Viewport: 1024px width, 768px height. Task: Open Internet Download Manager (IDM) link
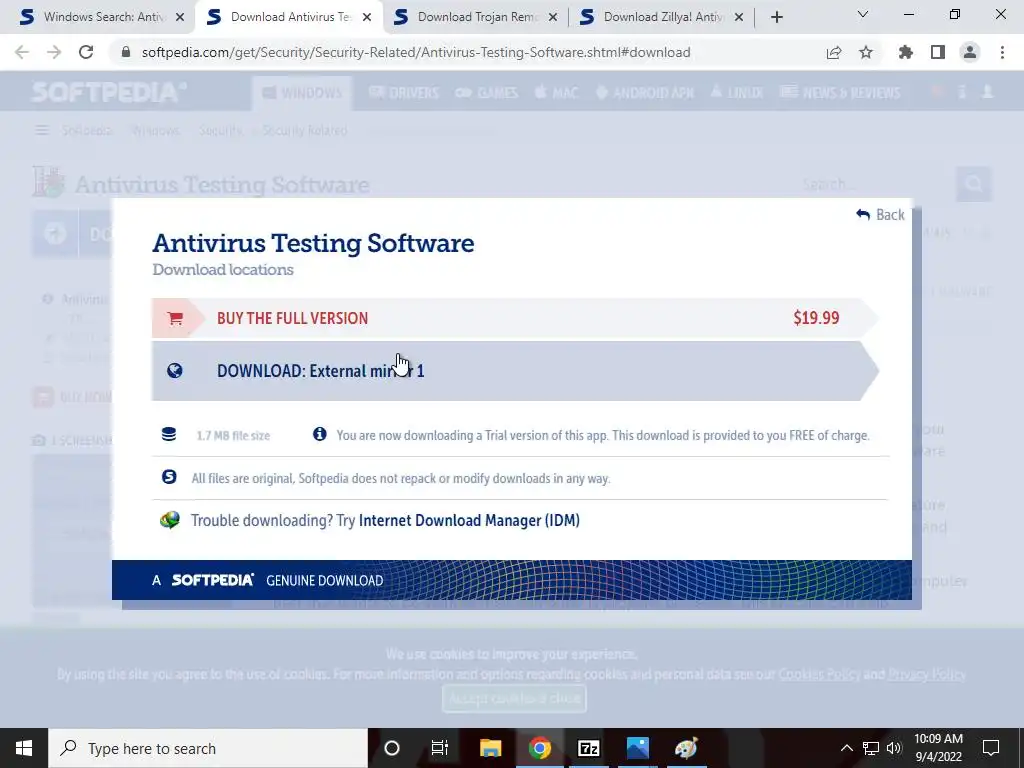(469, 520)
